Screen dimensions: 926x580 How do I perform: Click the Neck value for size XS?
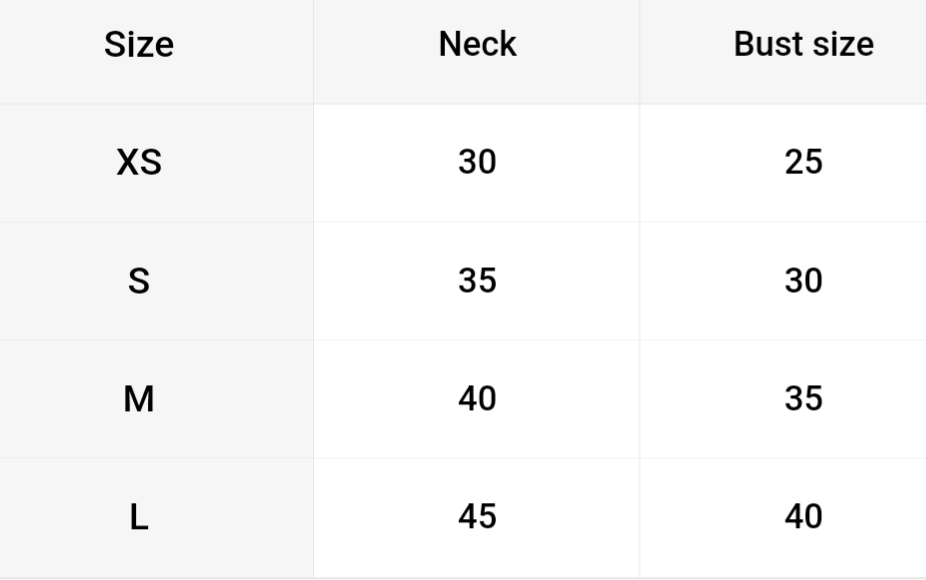coord(477,162)
